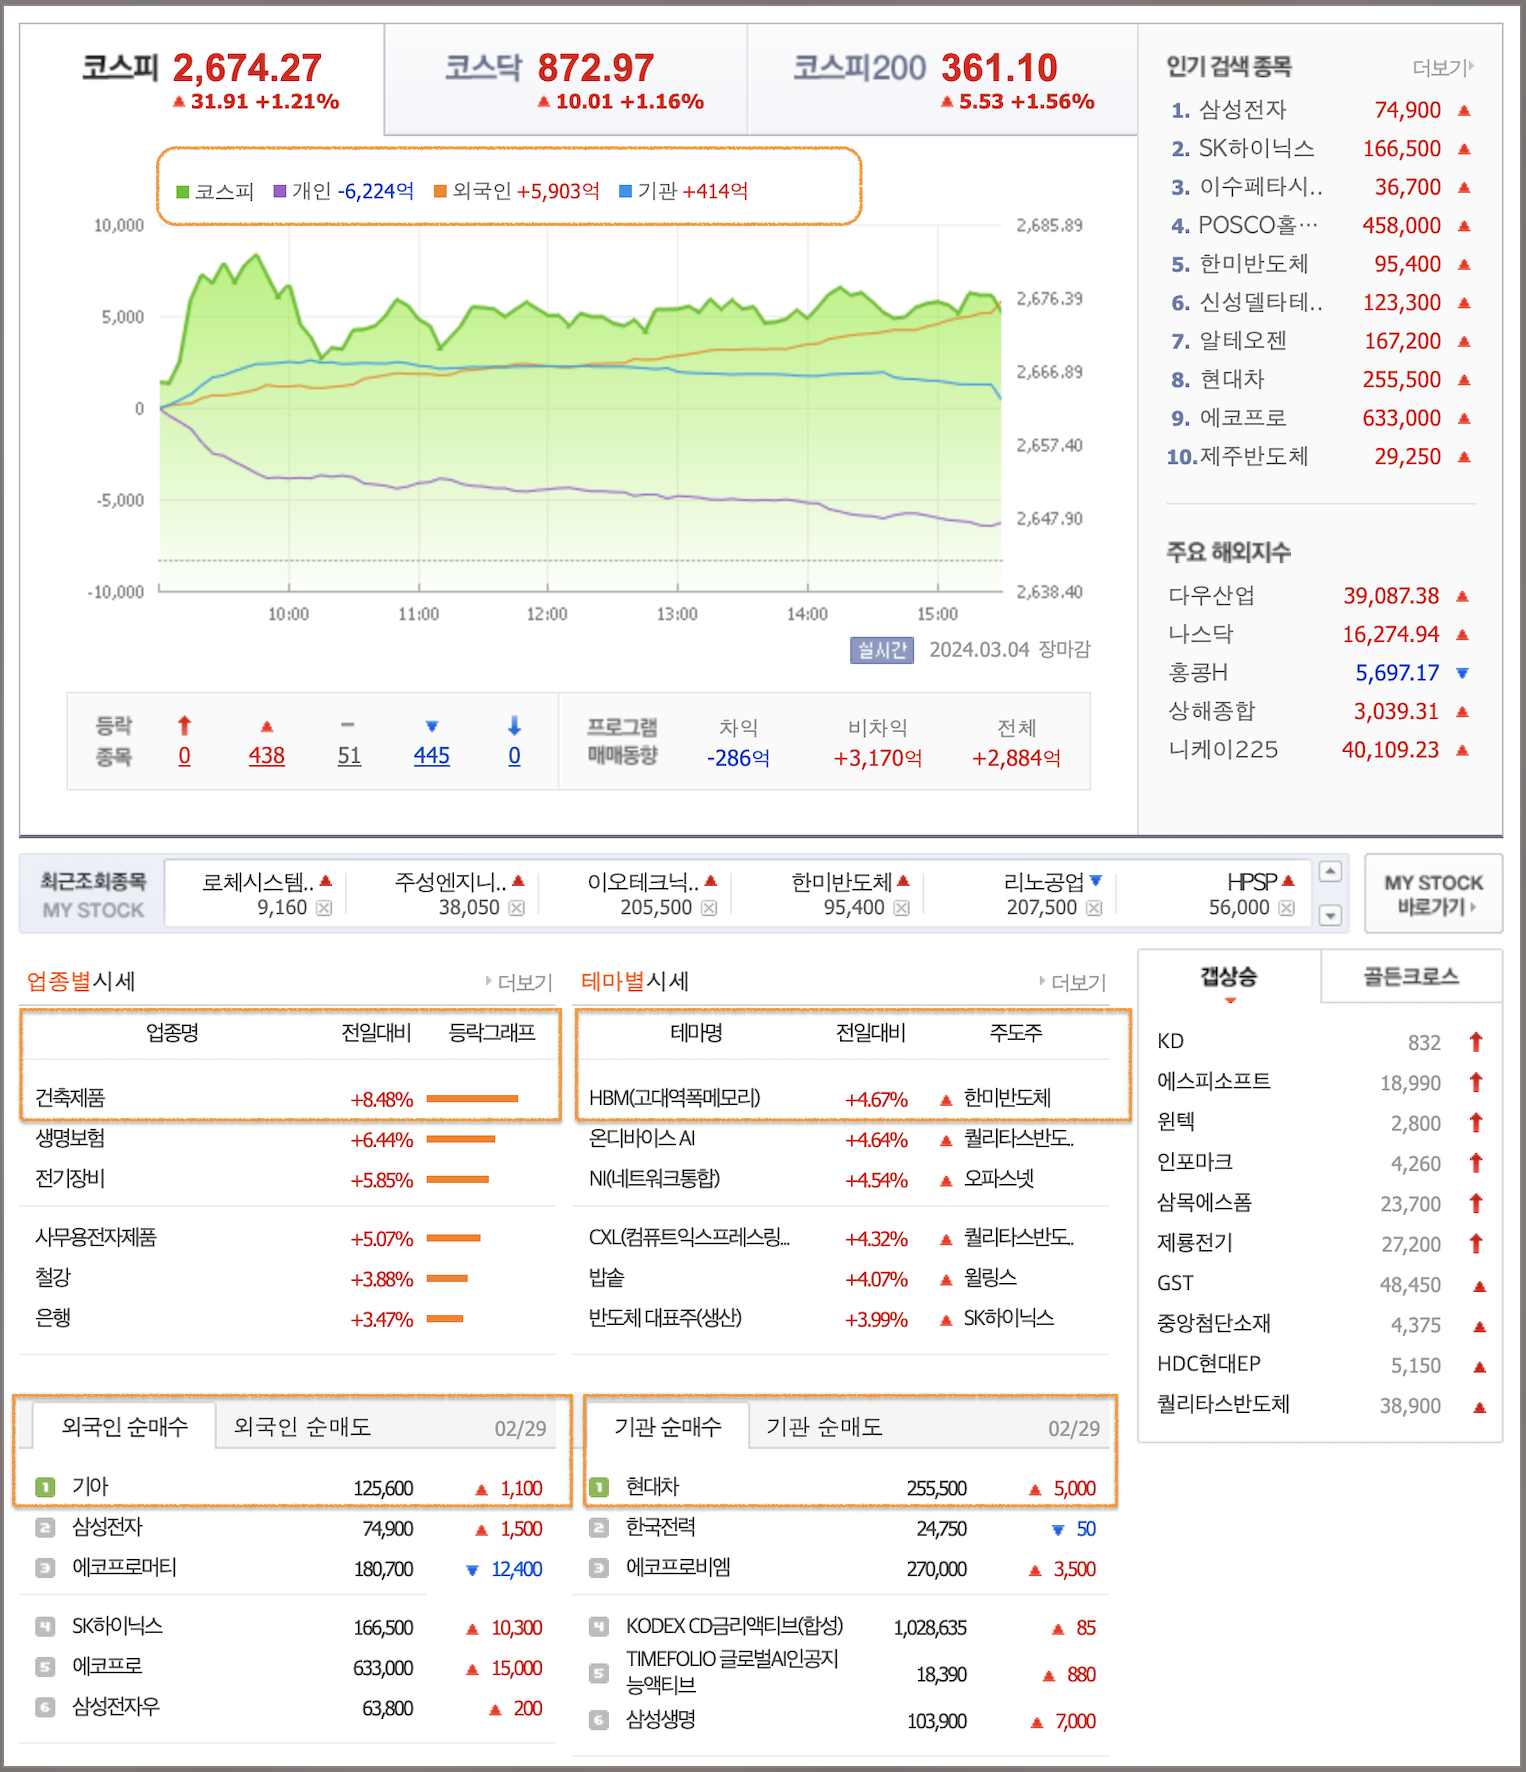Open 삼성생명 in institutional net buying list
Viewport: 1526px width, 1772px height.
(x=660, y=1720)
